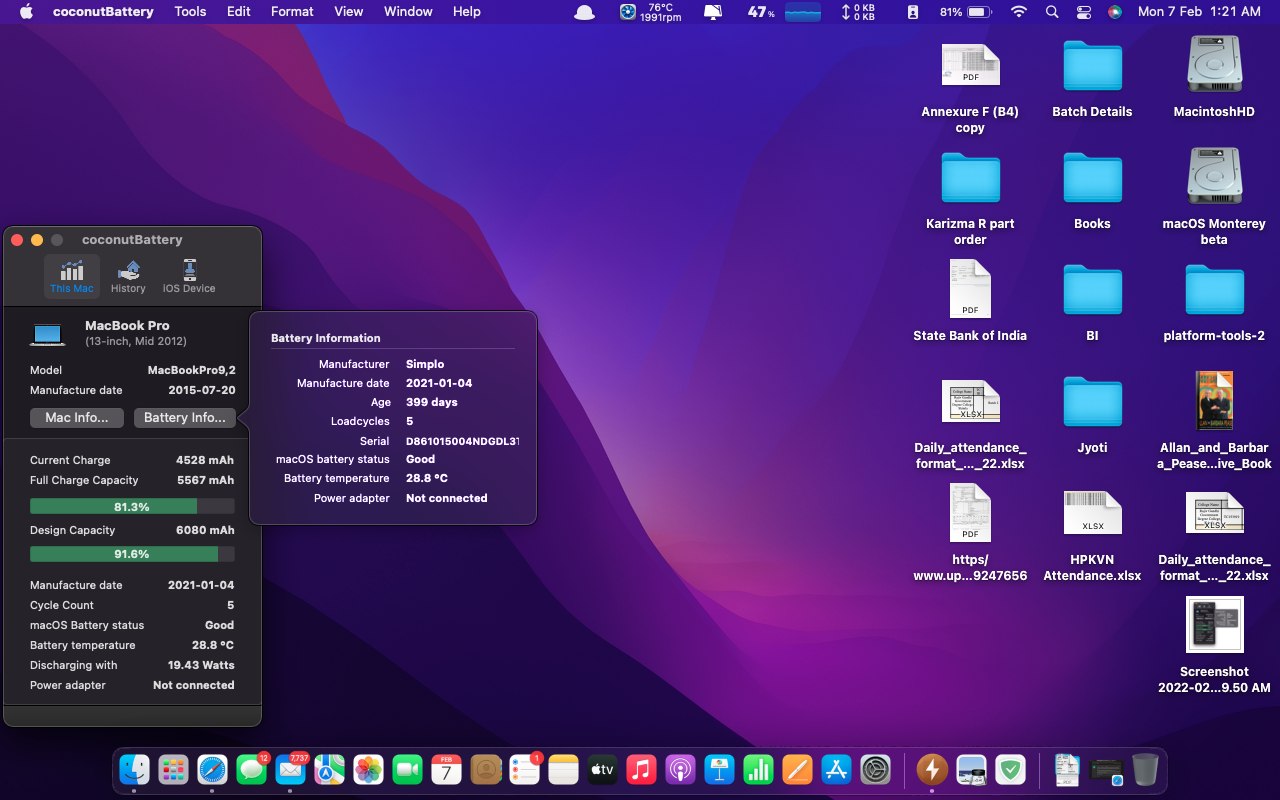1280x800 pixels.
Task: Open the Format menu
Action: tap(291, 12)
